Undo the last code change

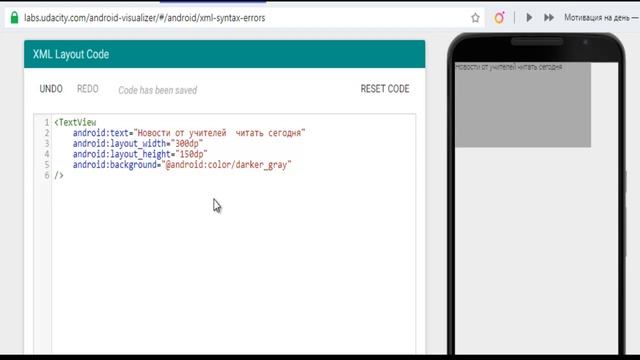51,89
